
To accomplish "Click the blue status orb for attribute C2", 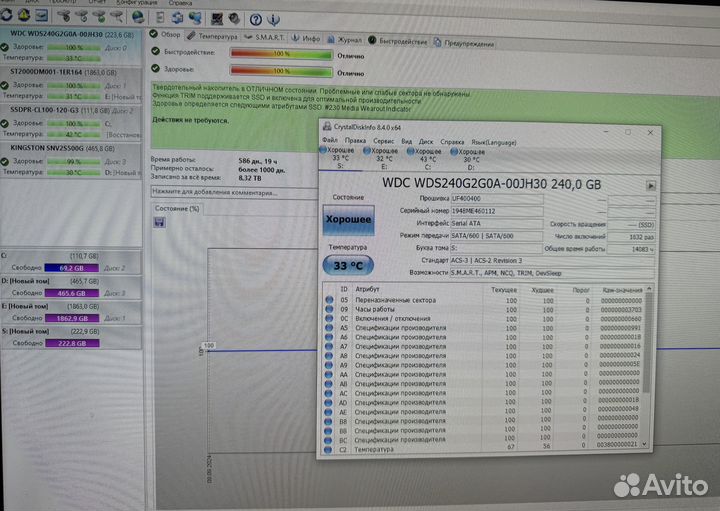I will click(x=327, y=449).
